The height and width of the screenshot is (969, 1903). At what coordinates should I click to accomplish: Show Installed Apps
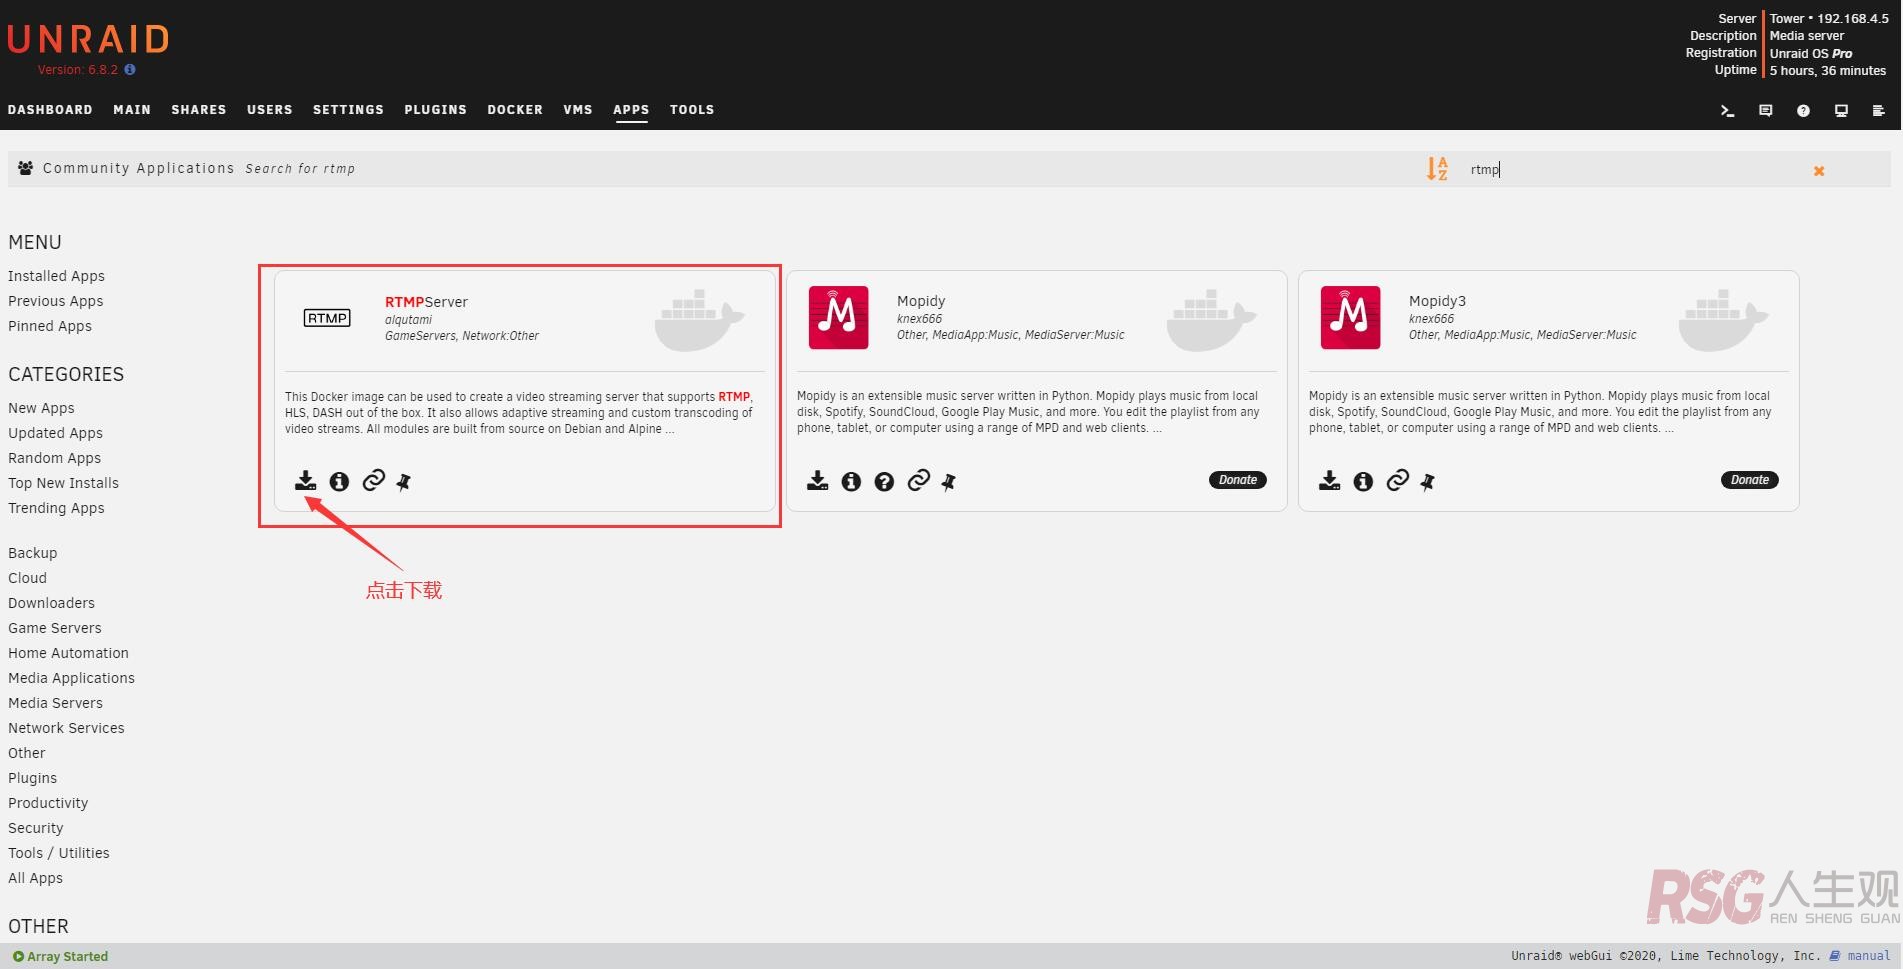tap(56, 276)
